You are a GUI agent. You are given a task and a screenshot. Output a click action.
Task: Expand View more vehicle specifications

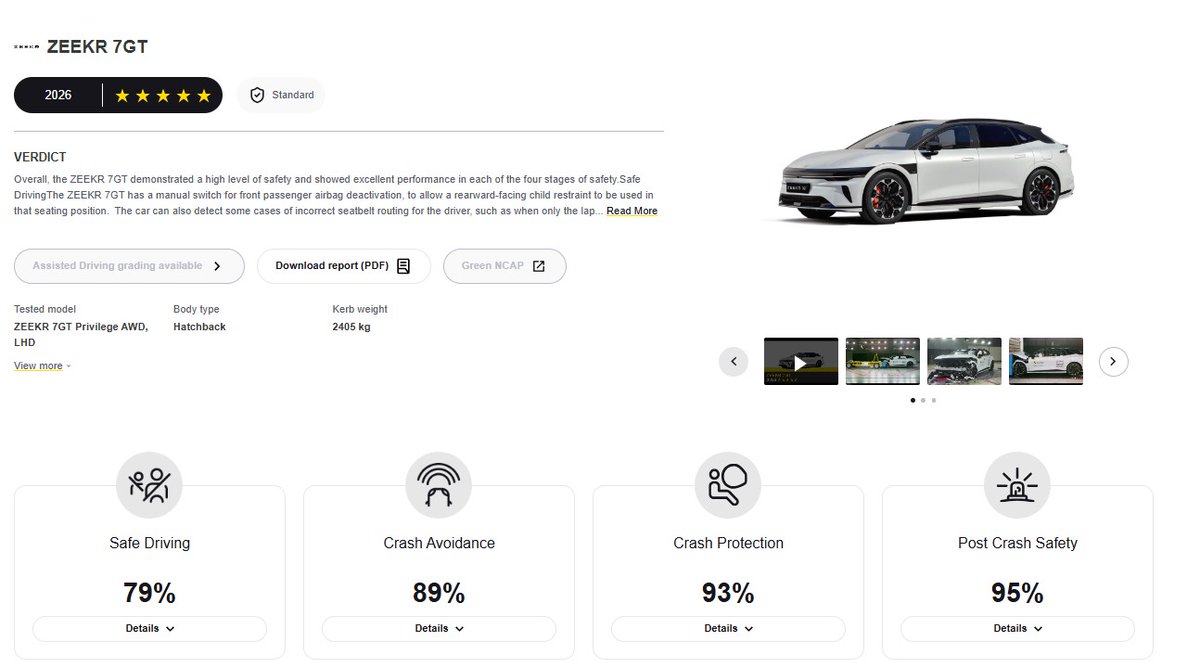(x=42, y=366)
